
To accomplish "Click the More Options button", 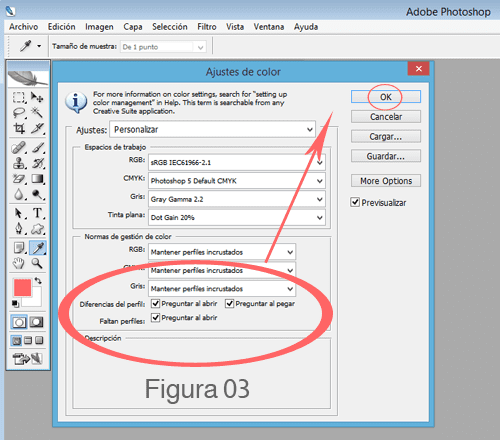I will [386, 181].
